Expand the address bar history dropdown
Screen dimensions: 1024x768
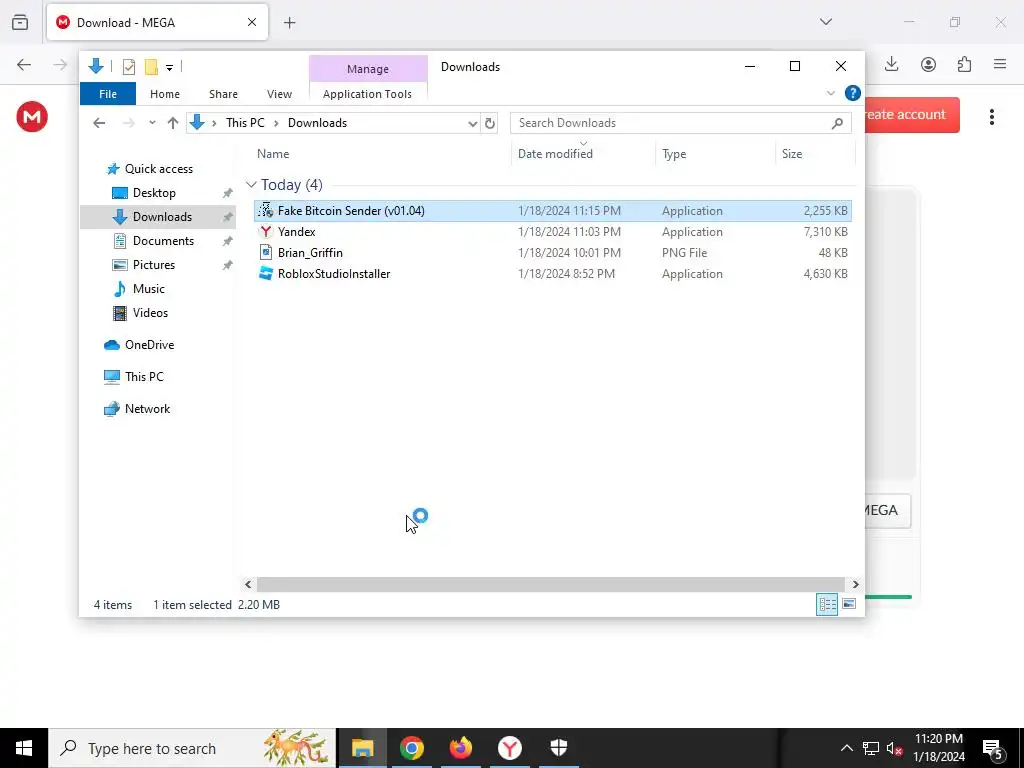click(473, 123)
